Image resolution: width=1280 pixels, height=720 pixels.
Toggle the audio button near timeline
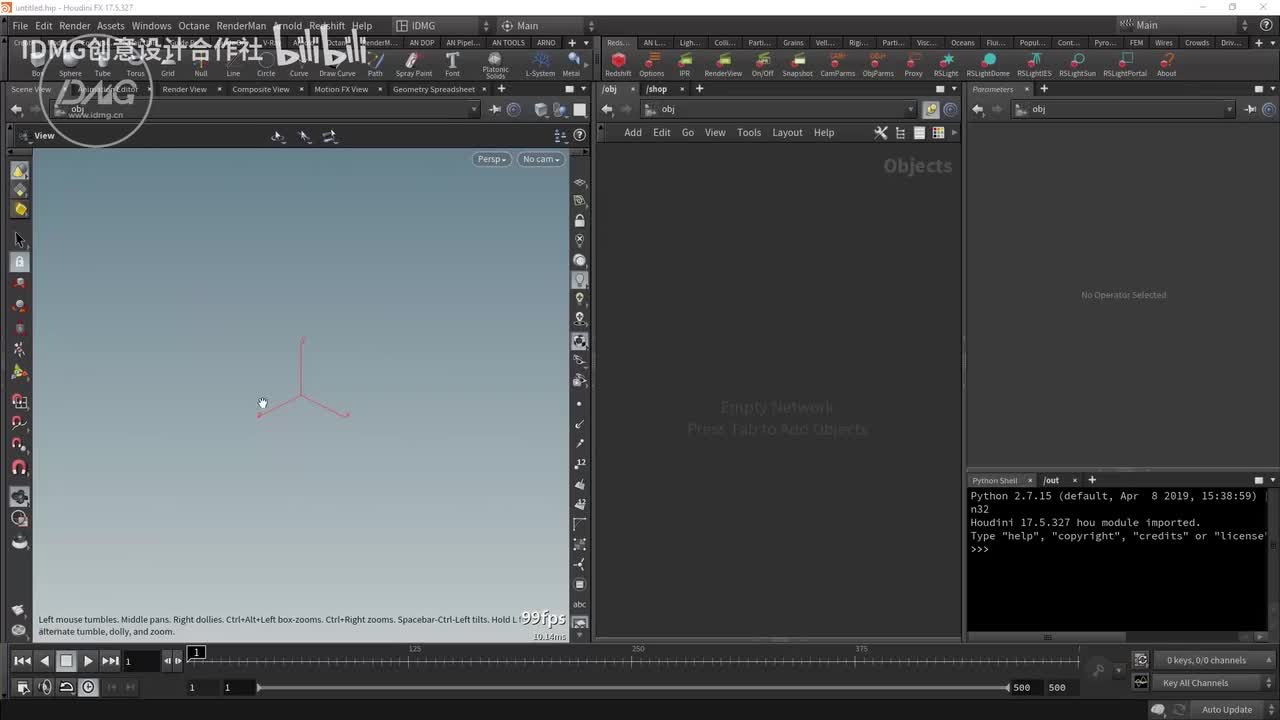[44, 687]
